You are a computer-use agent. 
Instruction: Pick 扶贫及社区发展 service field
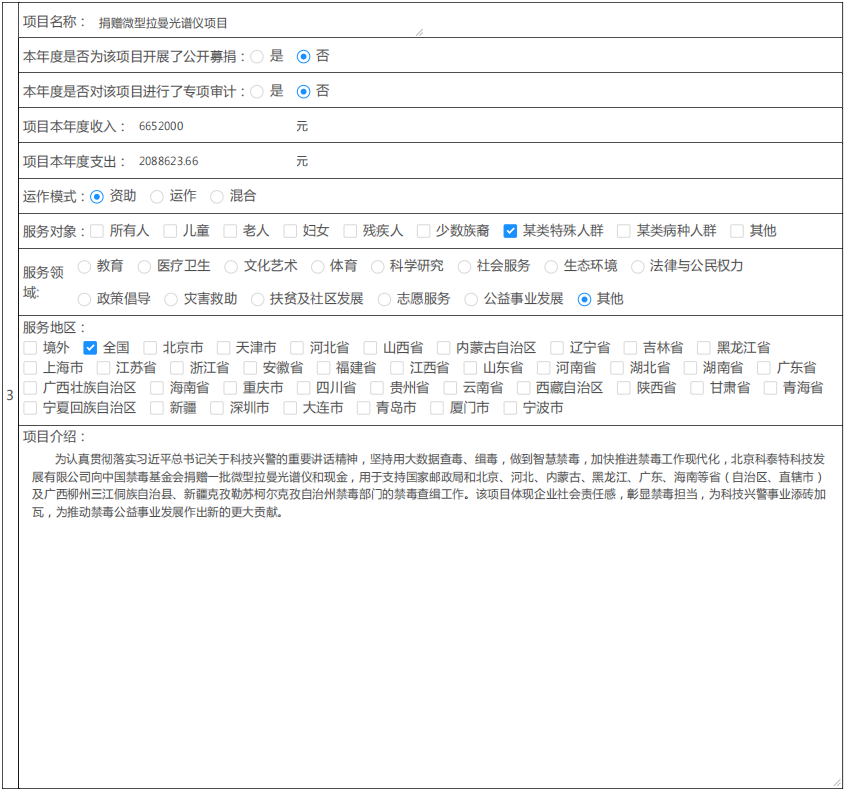coord(257,299)
